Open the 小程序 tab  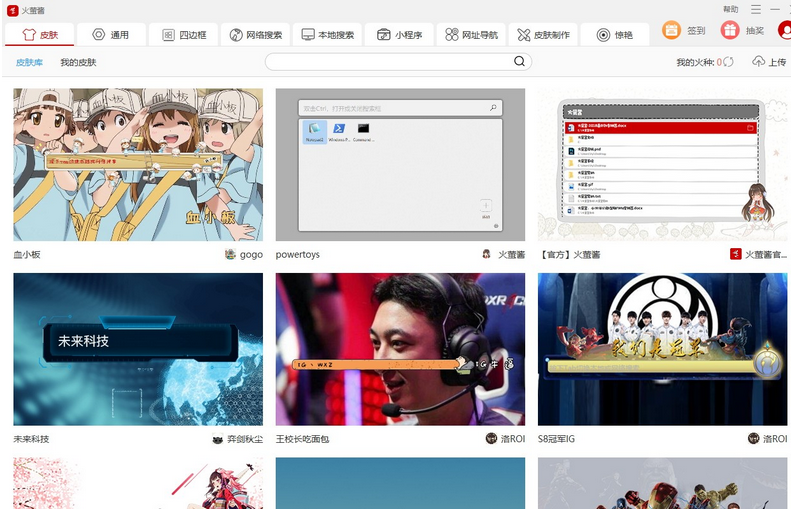(399, 34)
